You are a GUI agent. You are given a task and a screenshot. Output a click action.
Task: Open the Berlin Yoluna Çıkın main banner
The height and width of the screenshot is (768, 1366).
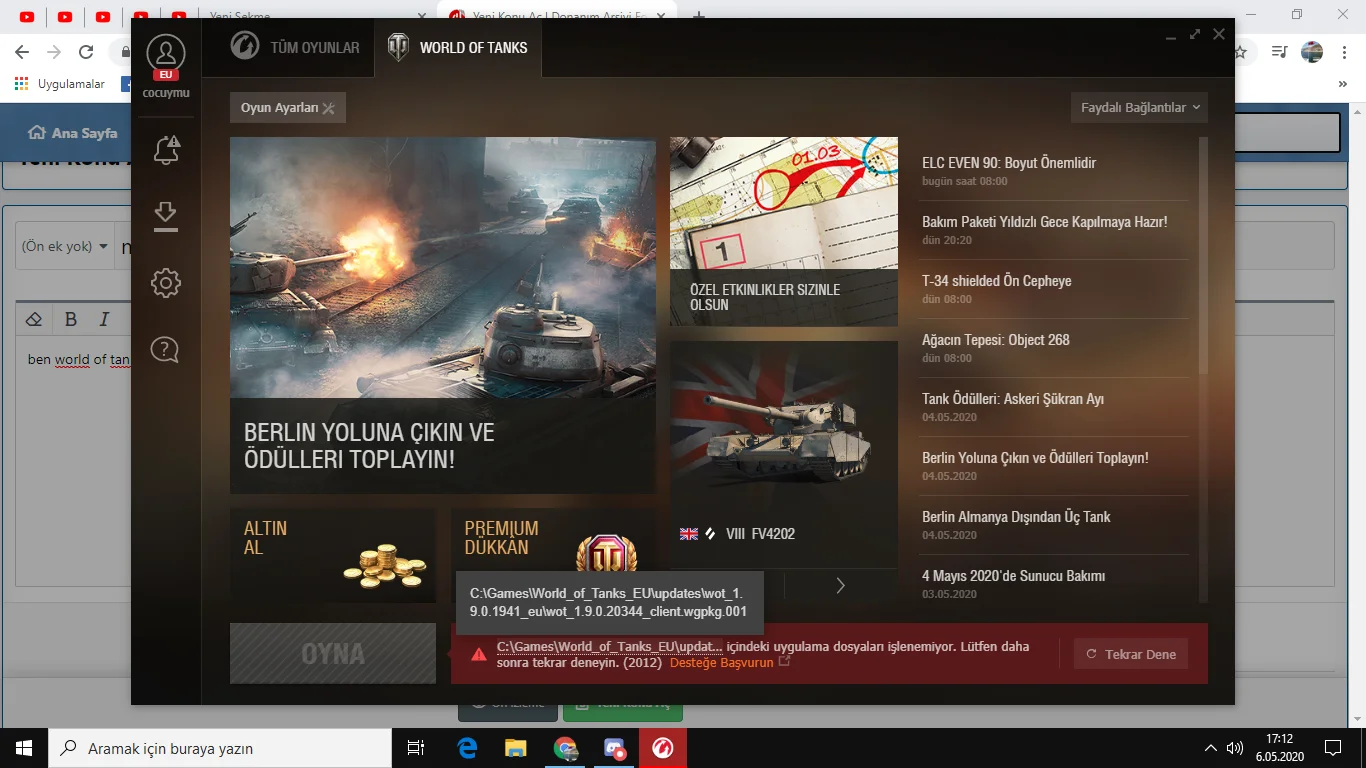[x=443, y=315]
